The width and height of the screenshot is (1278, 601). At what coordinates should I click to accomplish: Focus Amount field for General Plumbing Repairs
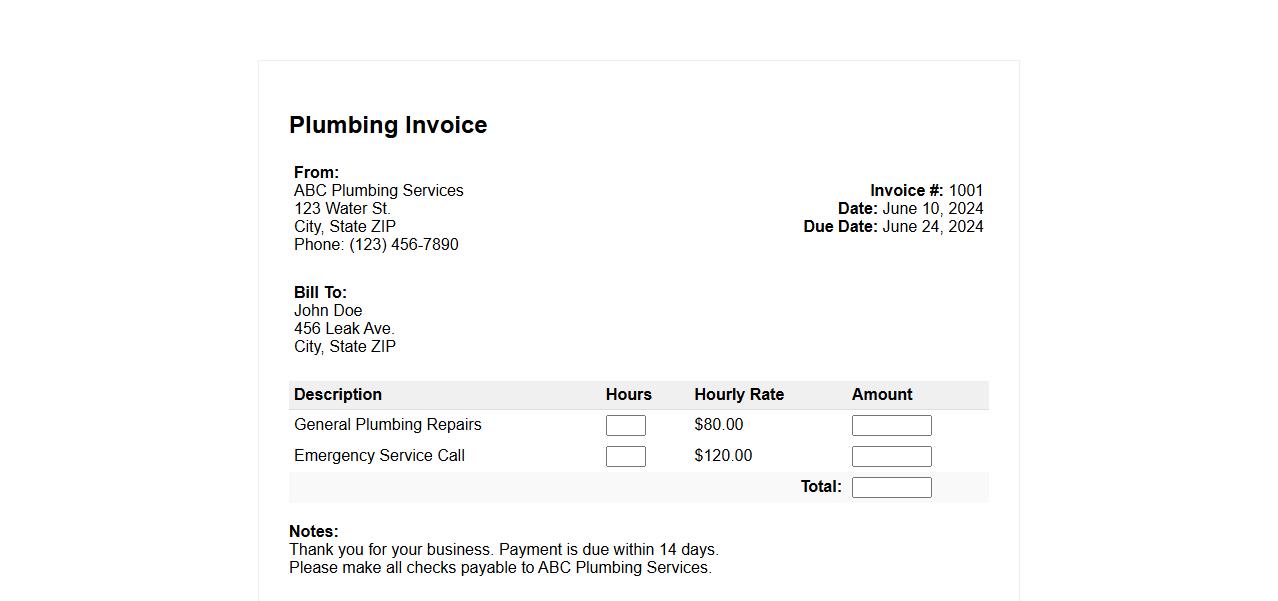(891, 425)
